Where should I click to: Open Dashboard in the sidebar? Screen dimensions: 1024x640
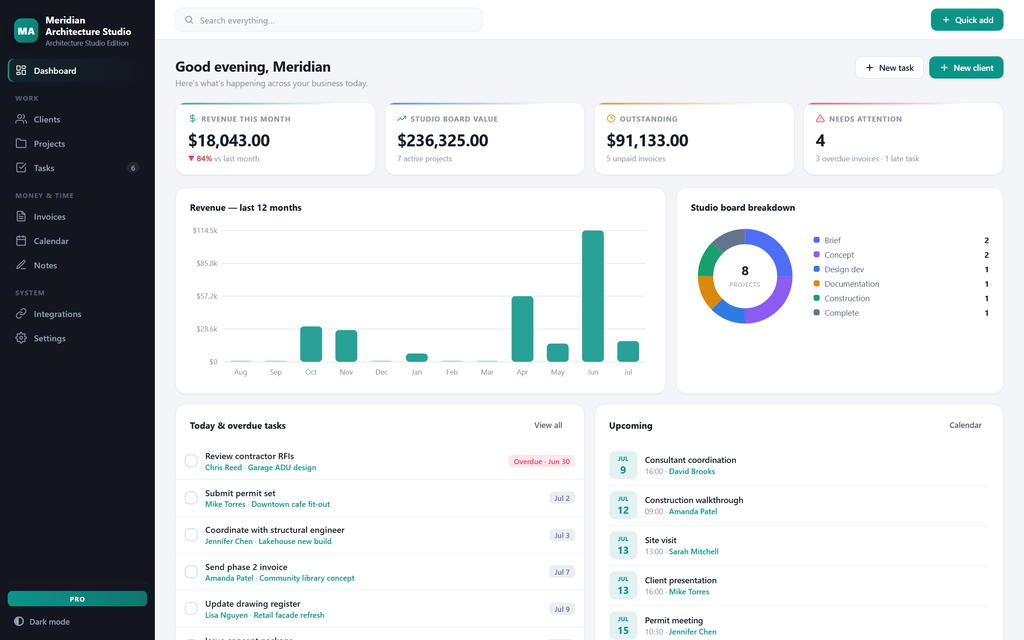click(x=77, y=71)
